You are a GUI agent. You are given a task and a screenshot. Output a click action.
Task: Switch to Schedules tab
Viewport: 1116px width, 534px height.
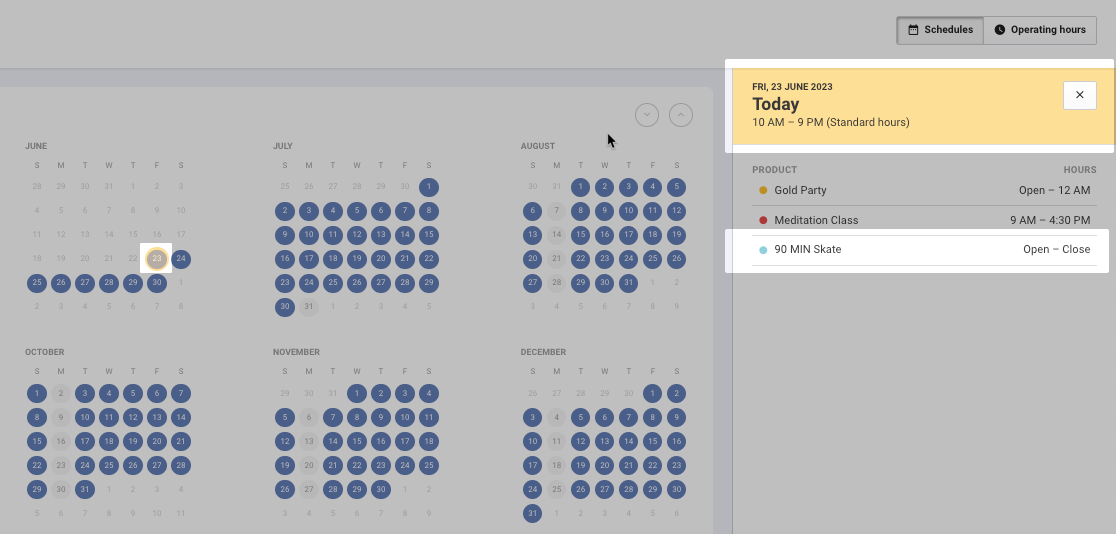pyautogui.click(x=939, y=30)
